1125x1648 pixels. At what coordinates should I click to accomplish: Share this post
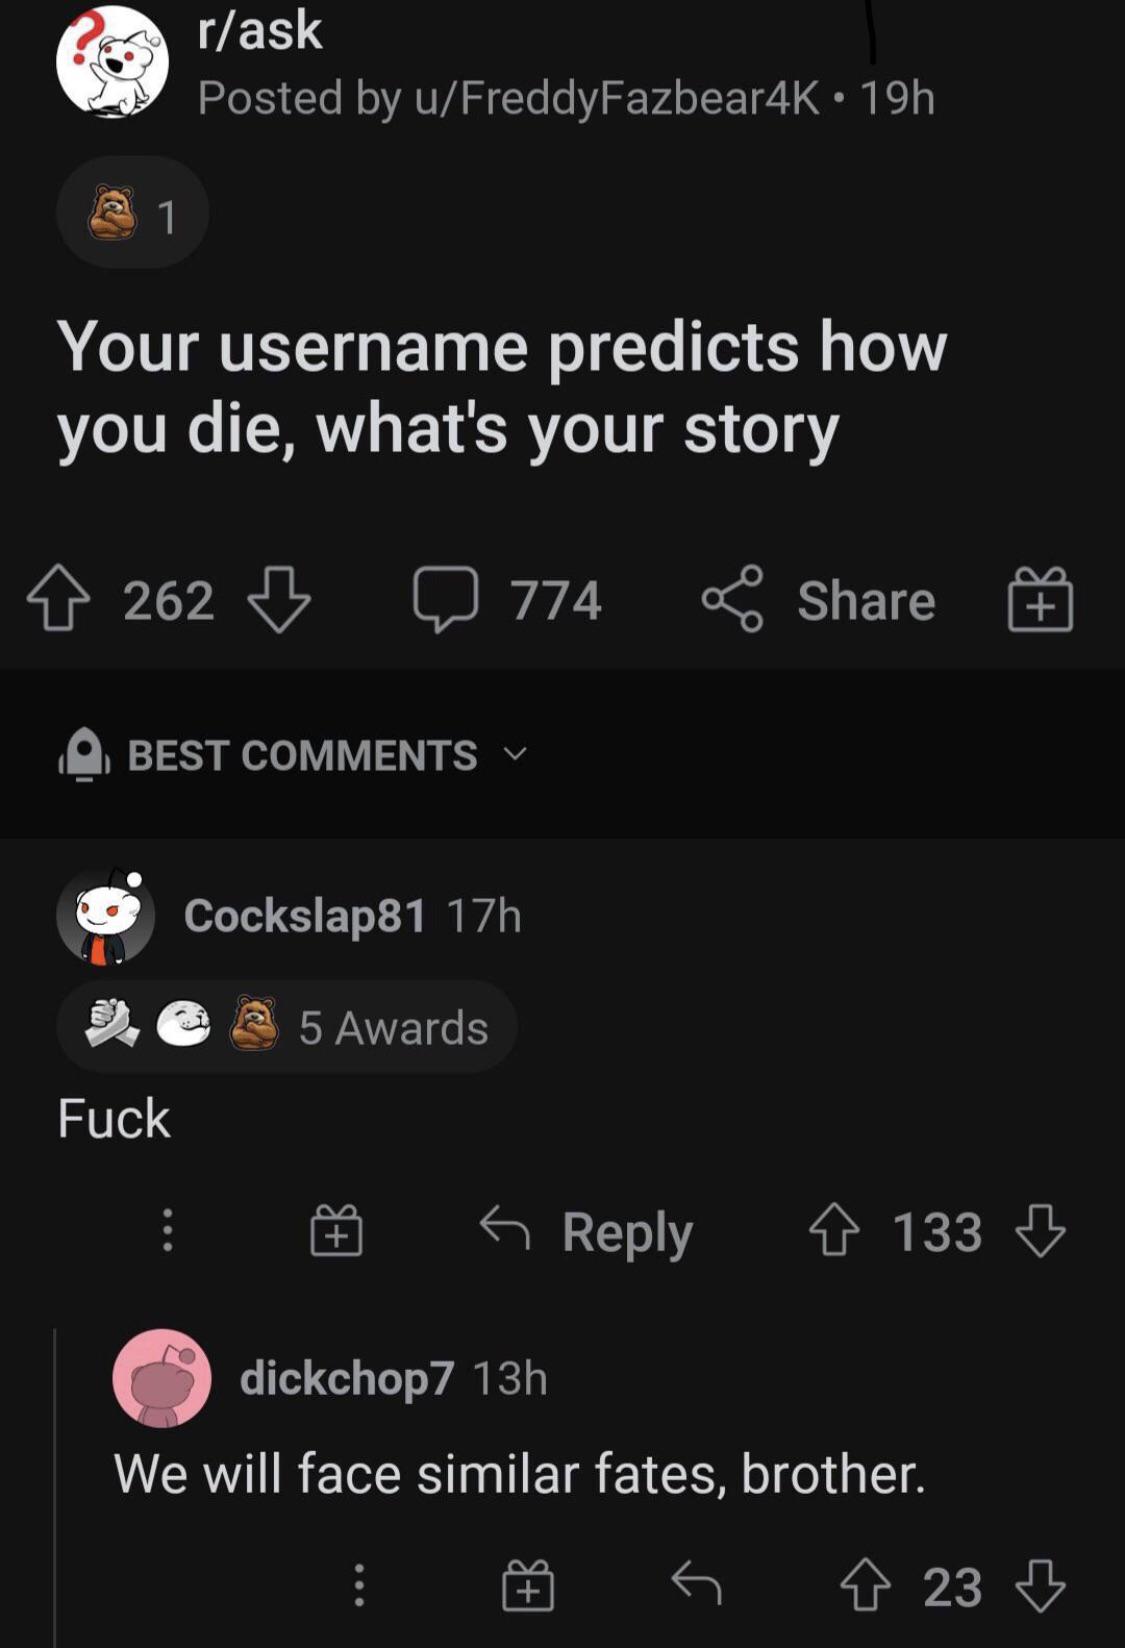click(x=819, y=599)
